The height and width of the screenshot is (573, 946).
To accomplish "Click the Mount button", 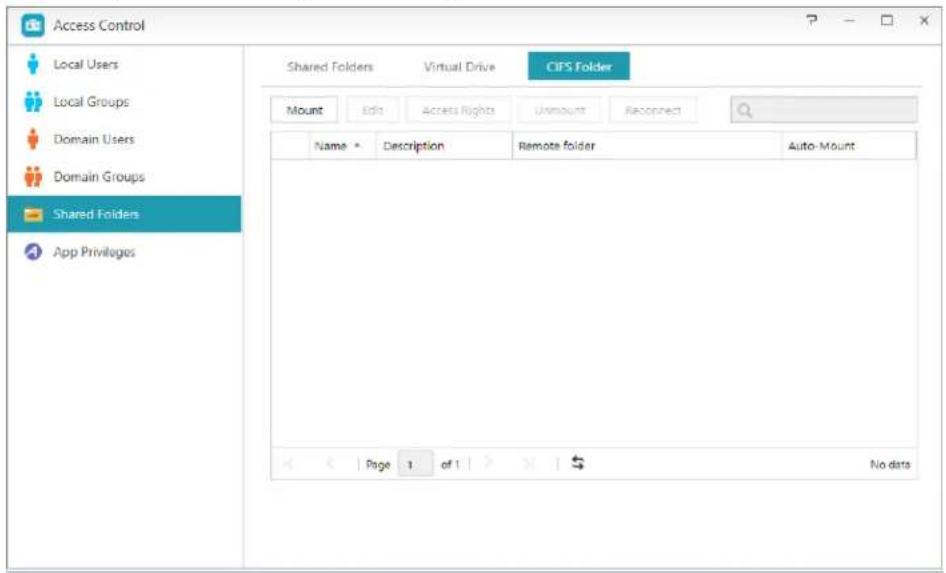I will click(304, 110).
